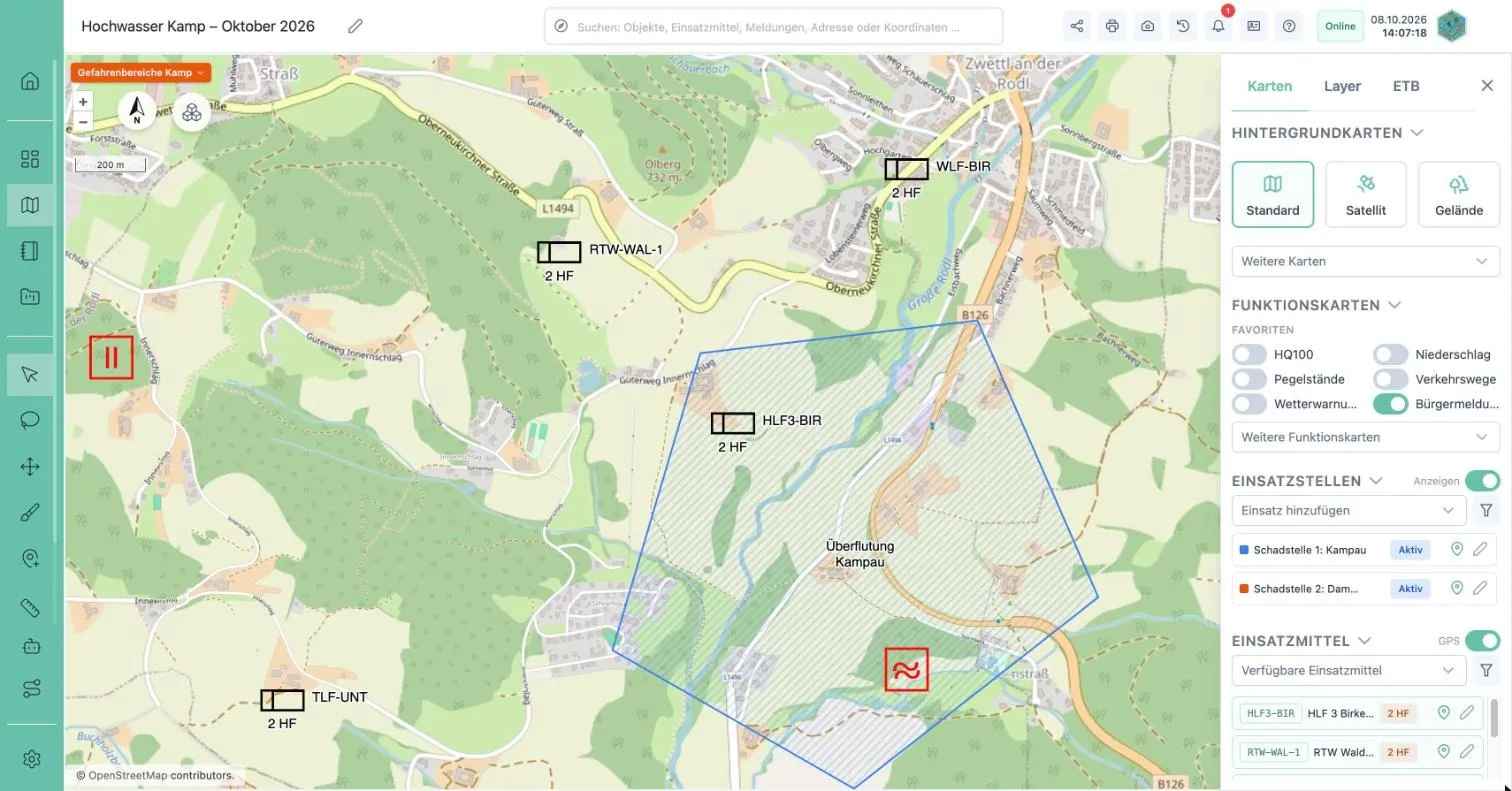The image size is (1512, 791).
Task: Take a map screenshot with camera icon
Action: point(1147,26)
